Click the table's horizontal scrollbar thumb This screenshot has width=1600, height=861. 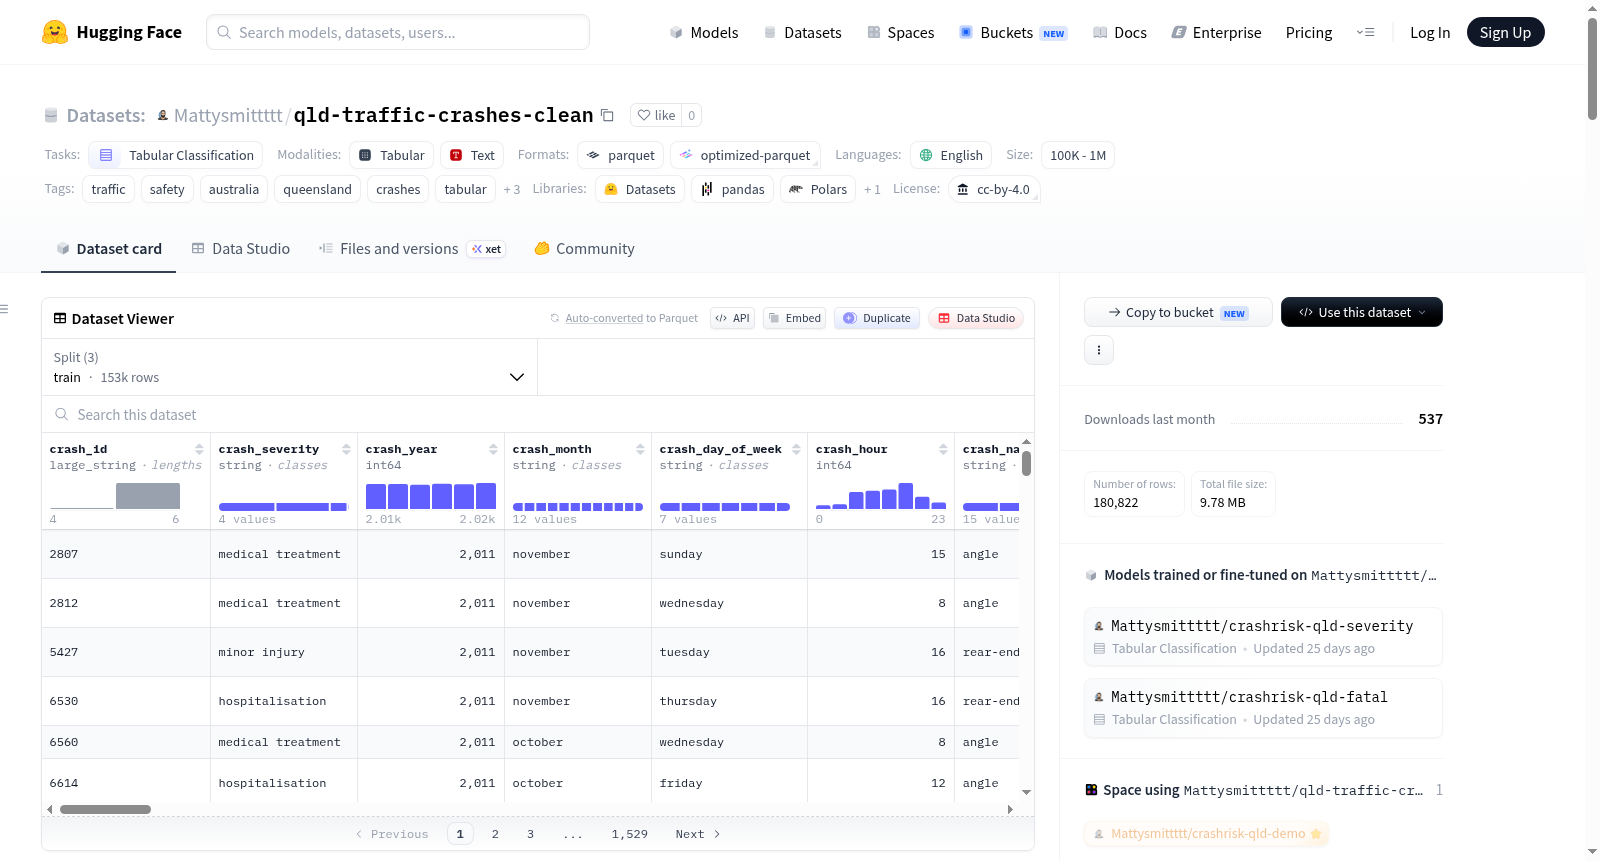pos(105,809)
